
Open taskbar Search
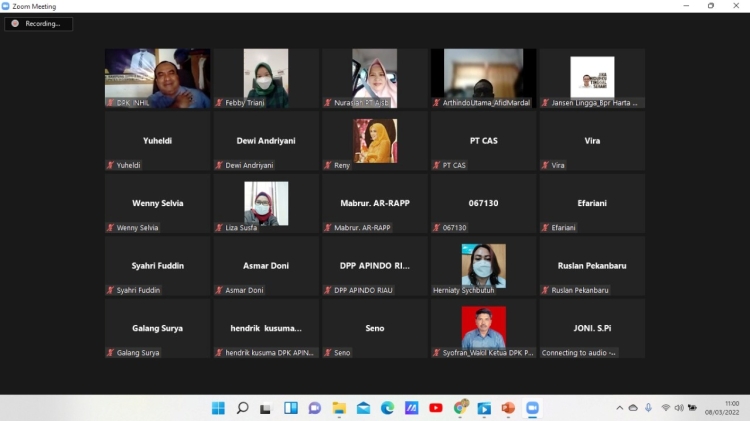click(x=242, y=408)
